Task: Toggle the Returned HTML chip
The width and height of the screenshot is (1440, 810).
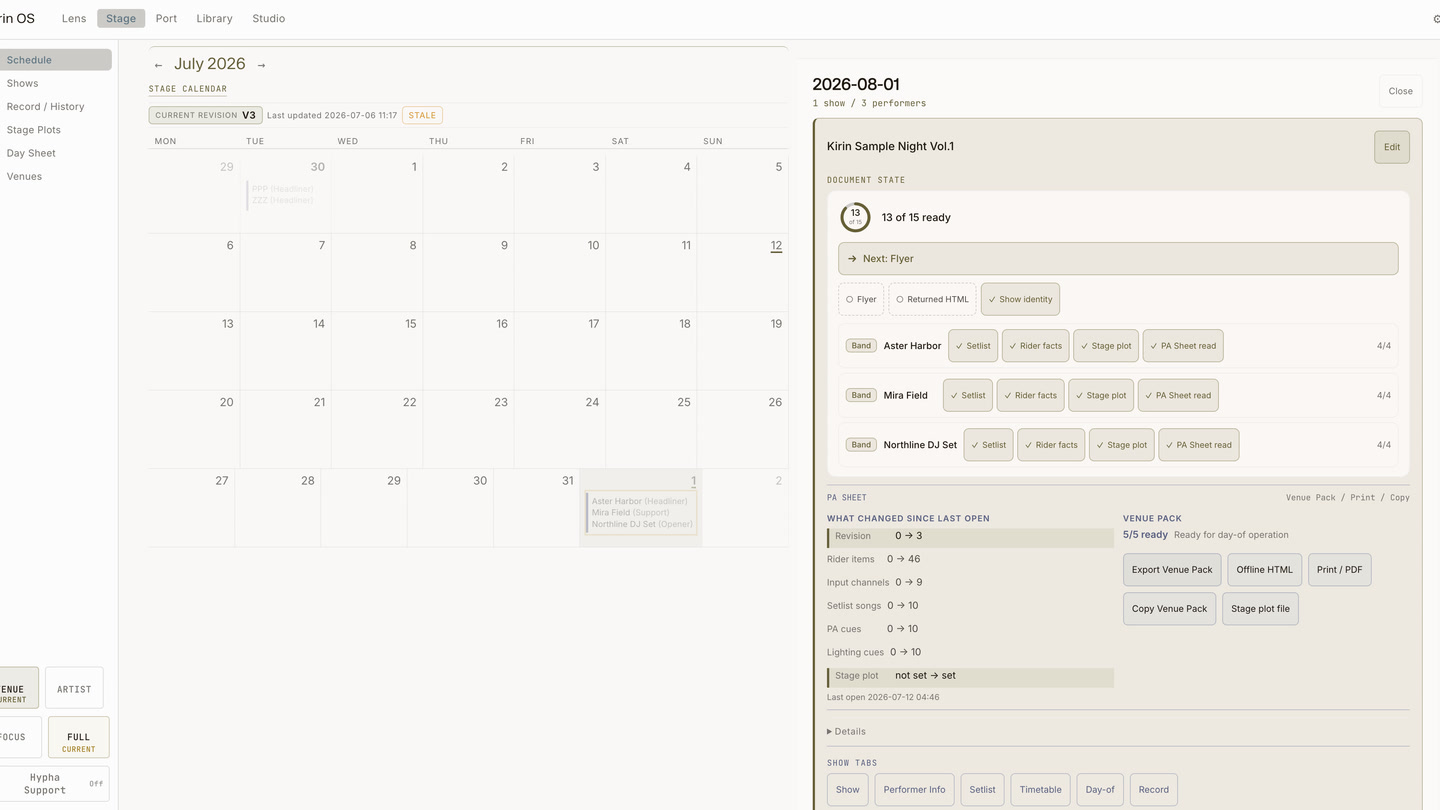Action: [932, 299]
